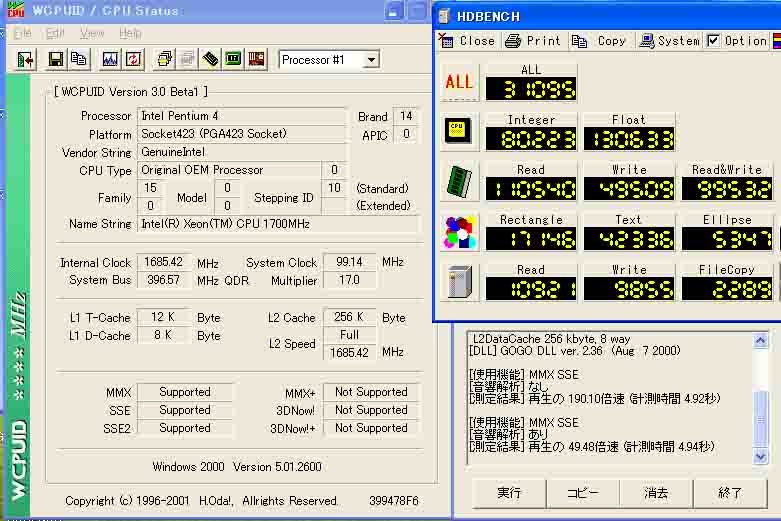Open the Edit menu in WCPUID
The width and height of the screenshot is (781, 521).
click(55, 33)
